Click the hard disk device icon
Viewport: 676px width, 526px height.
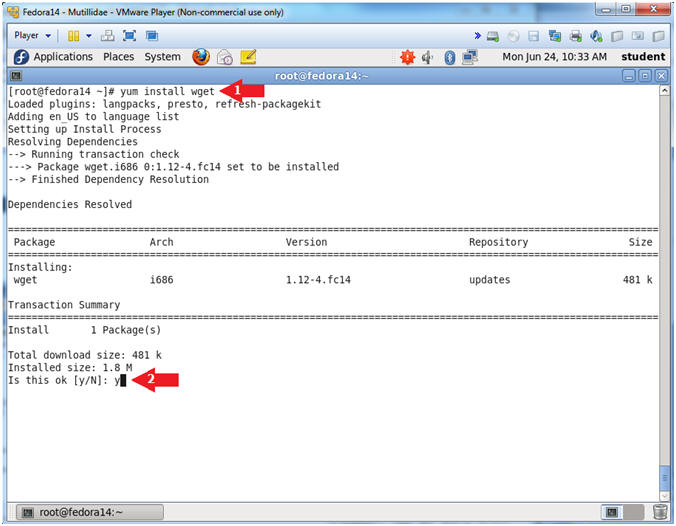[x=493, y=36]
